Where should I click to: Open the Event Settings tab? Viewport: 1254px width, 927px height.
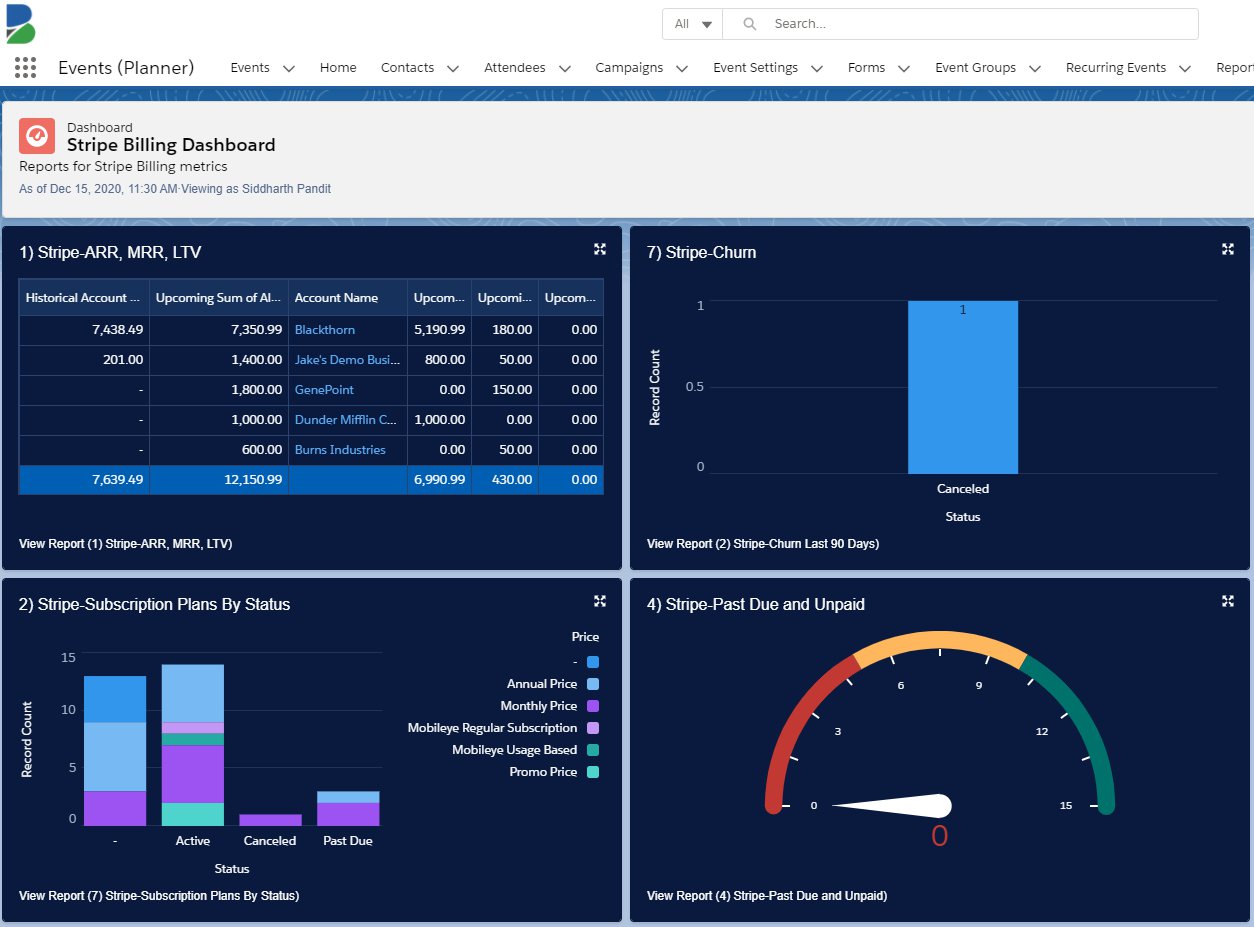(x=755, y=68)
